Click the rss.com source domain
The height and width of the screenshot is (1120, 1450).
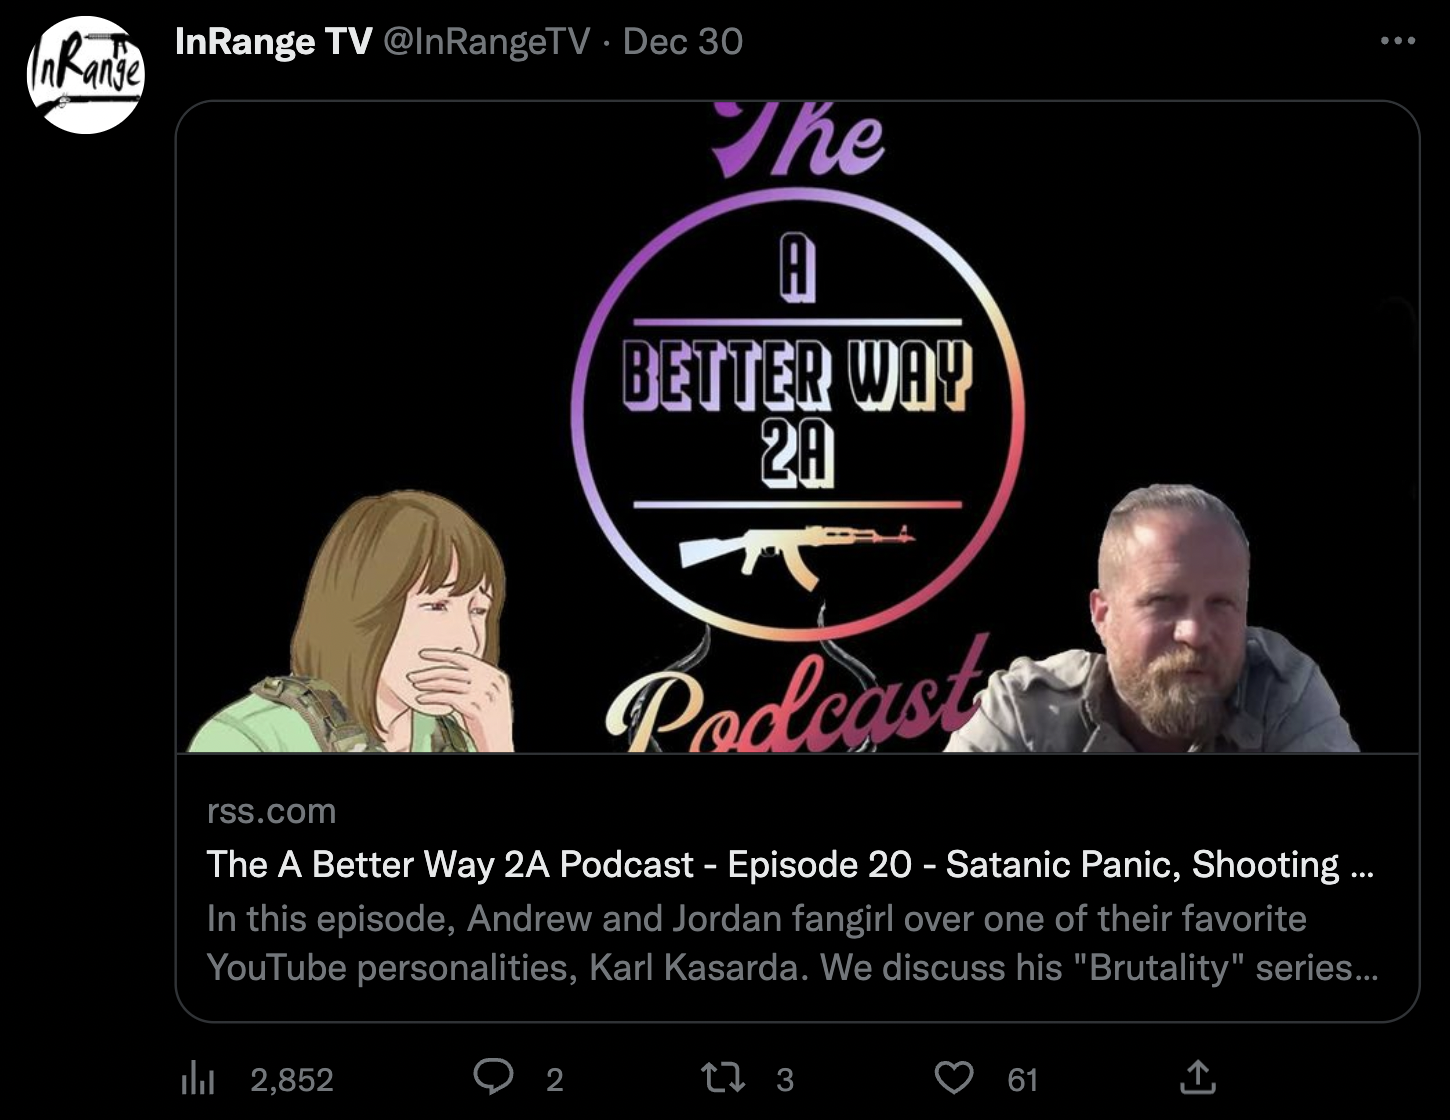[x=271, y=811]
